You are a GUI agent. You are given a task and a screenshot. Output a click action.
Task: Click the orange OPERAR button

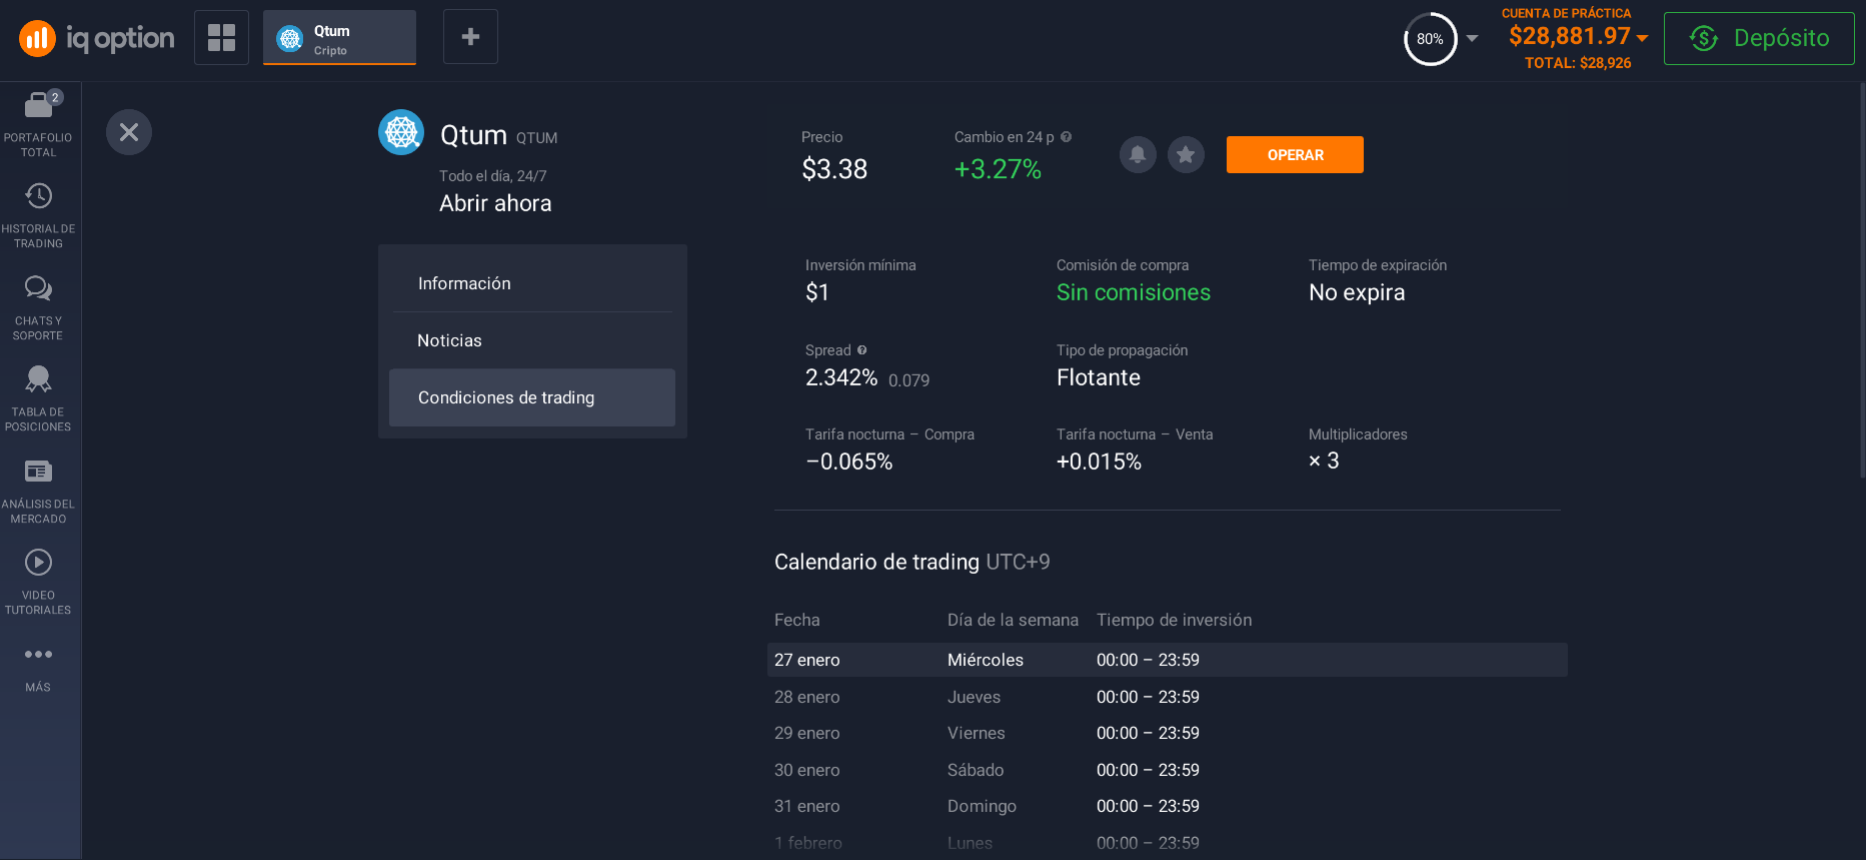(x=1295, y=155)
